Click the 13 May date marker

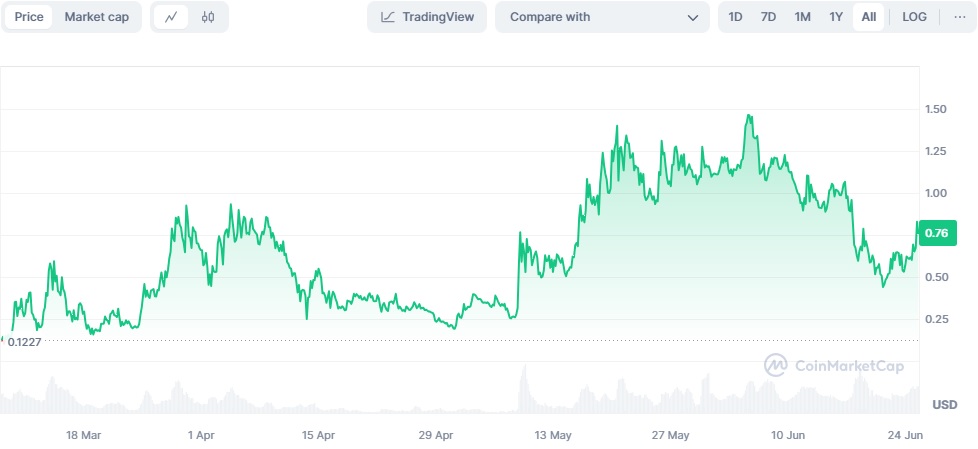point(553,435)
